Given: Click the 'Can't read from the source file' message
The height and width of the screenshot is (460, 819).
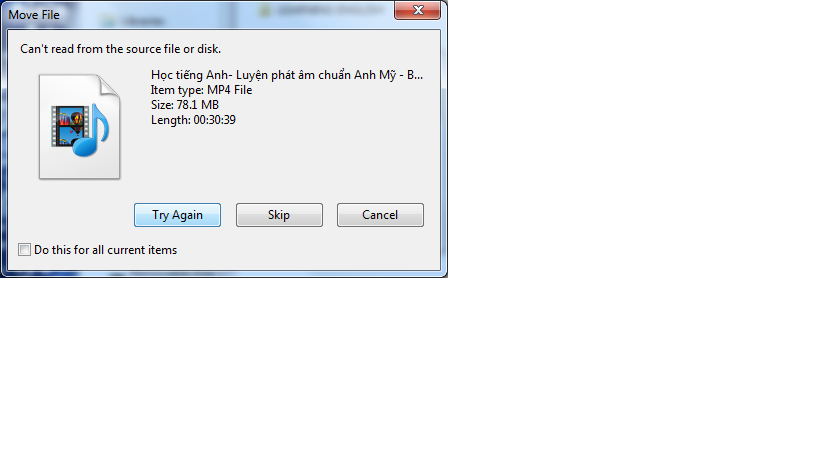Looking at the screenshot, I should [121, 49].
